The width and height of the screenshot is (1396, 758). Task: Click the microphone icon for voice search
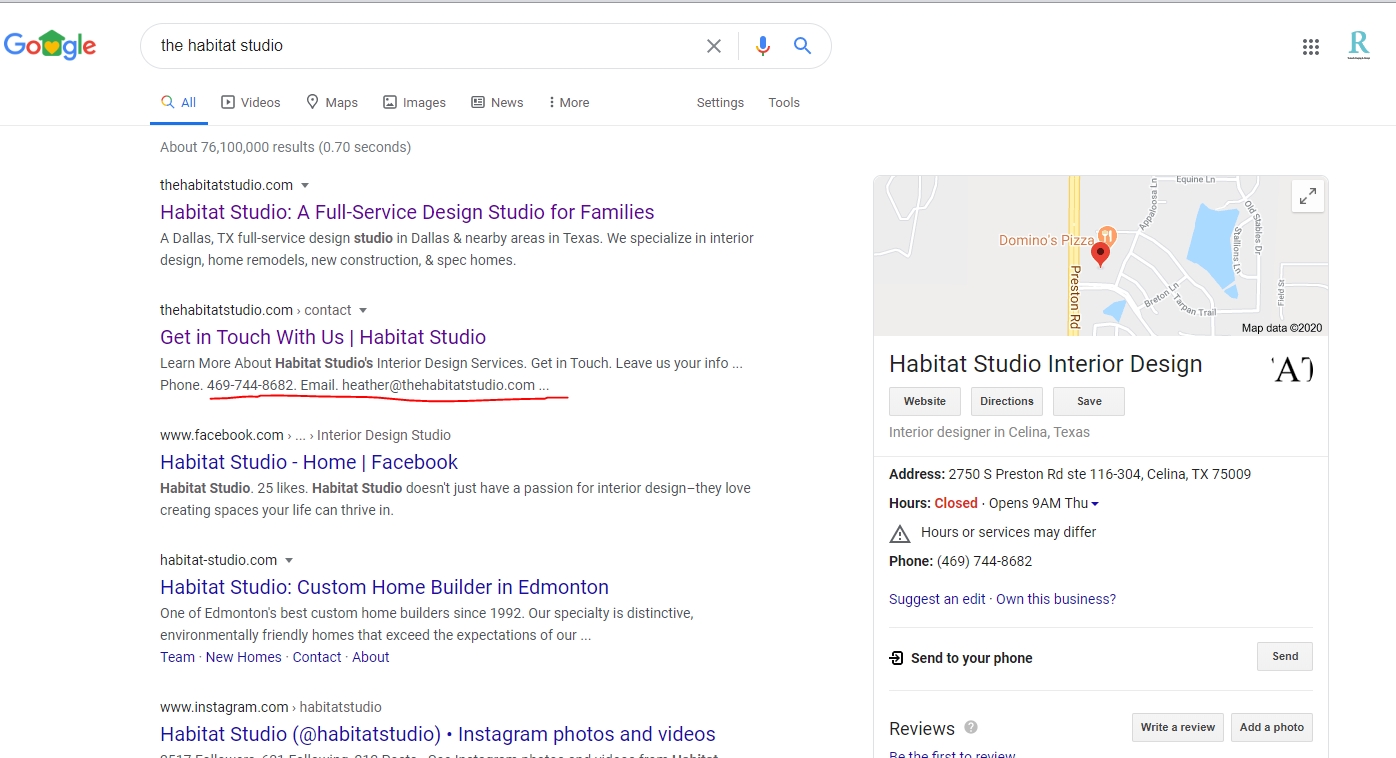[x=763, y=45]
